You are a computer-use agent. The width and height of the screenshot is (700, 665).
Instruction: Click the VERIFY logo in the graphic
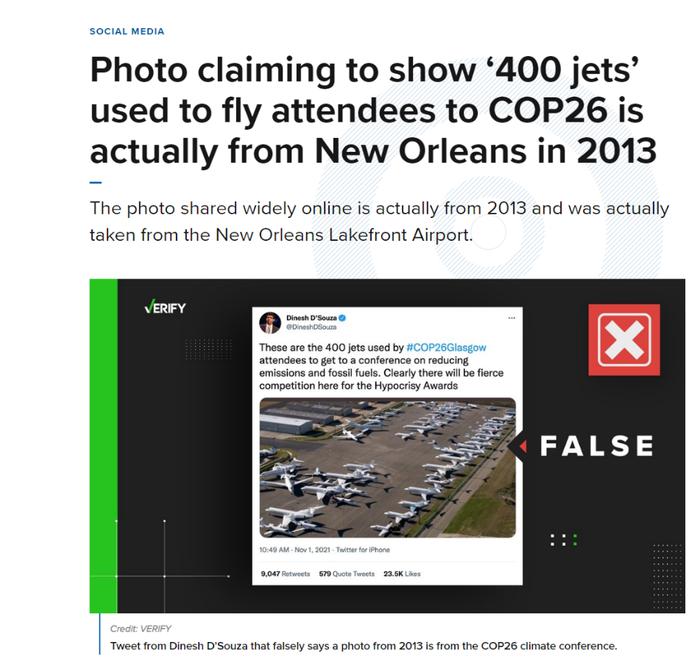click(165, 308)
